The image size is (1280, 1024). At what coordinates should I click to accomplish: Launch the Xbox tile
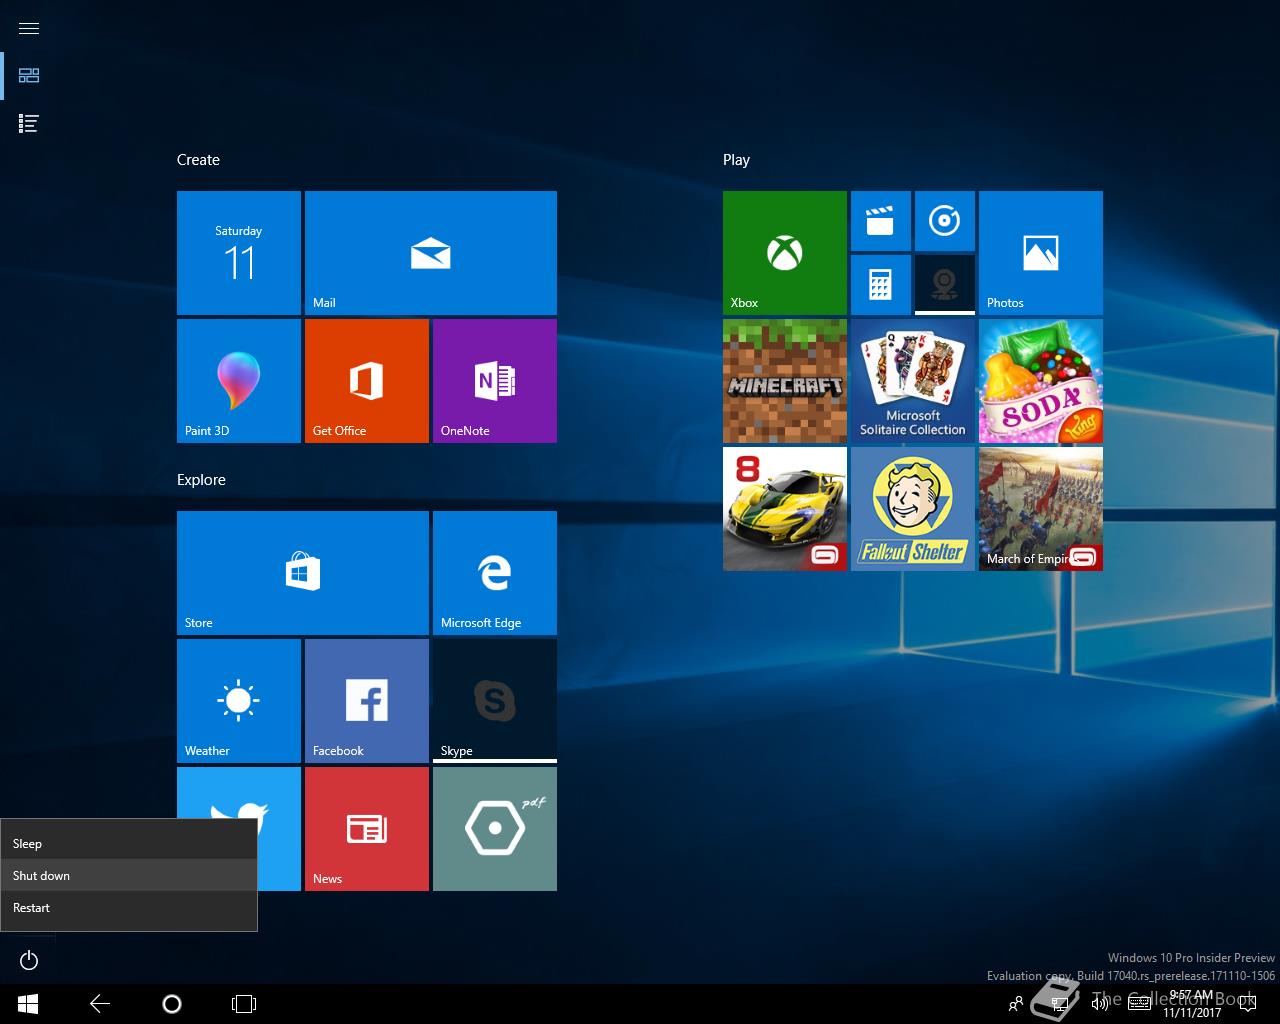pos(785,253)
